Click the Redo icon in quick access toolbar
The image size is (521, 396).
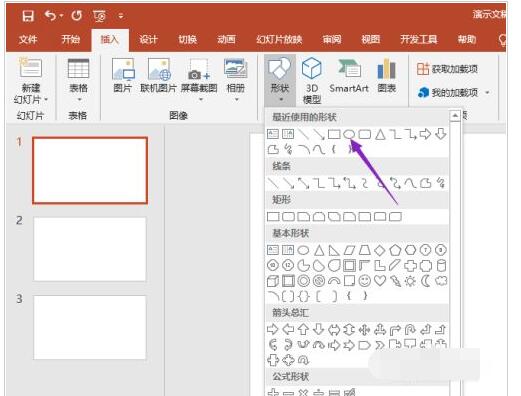tap(77, 15)
